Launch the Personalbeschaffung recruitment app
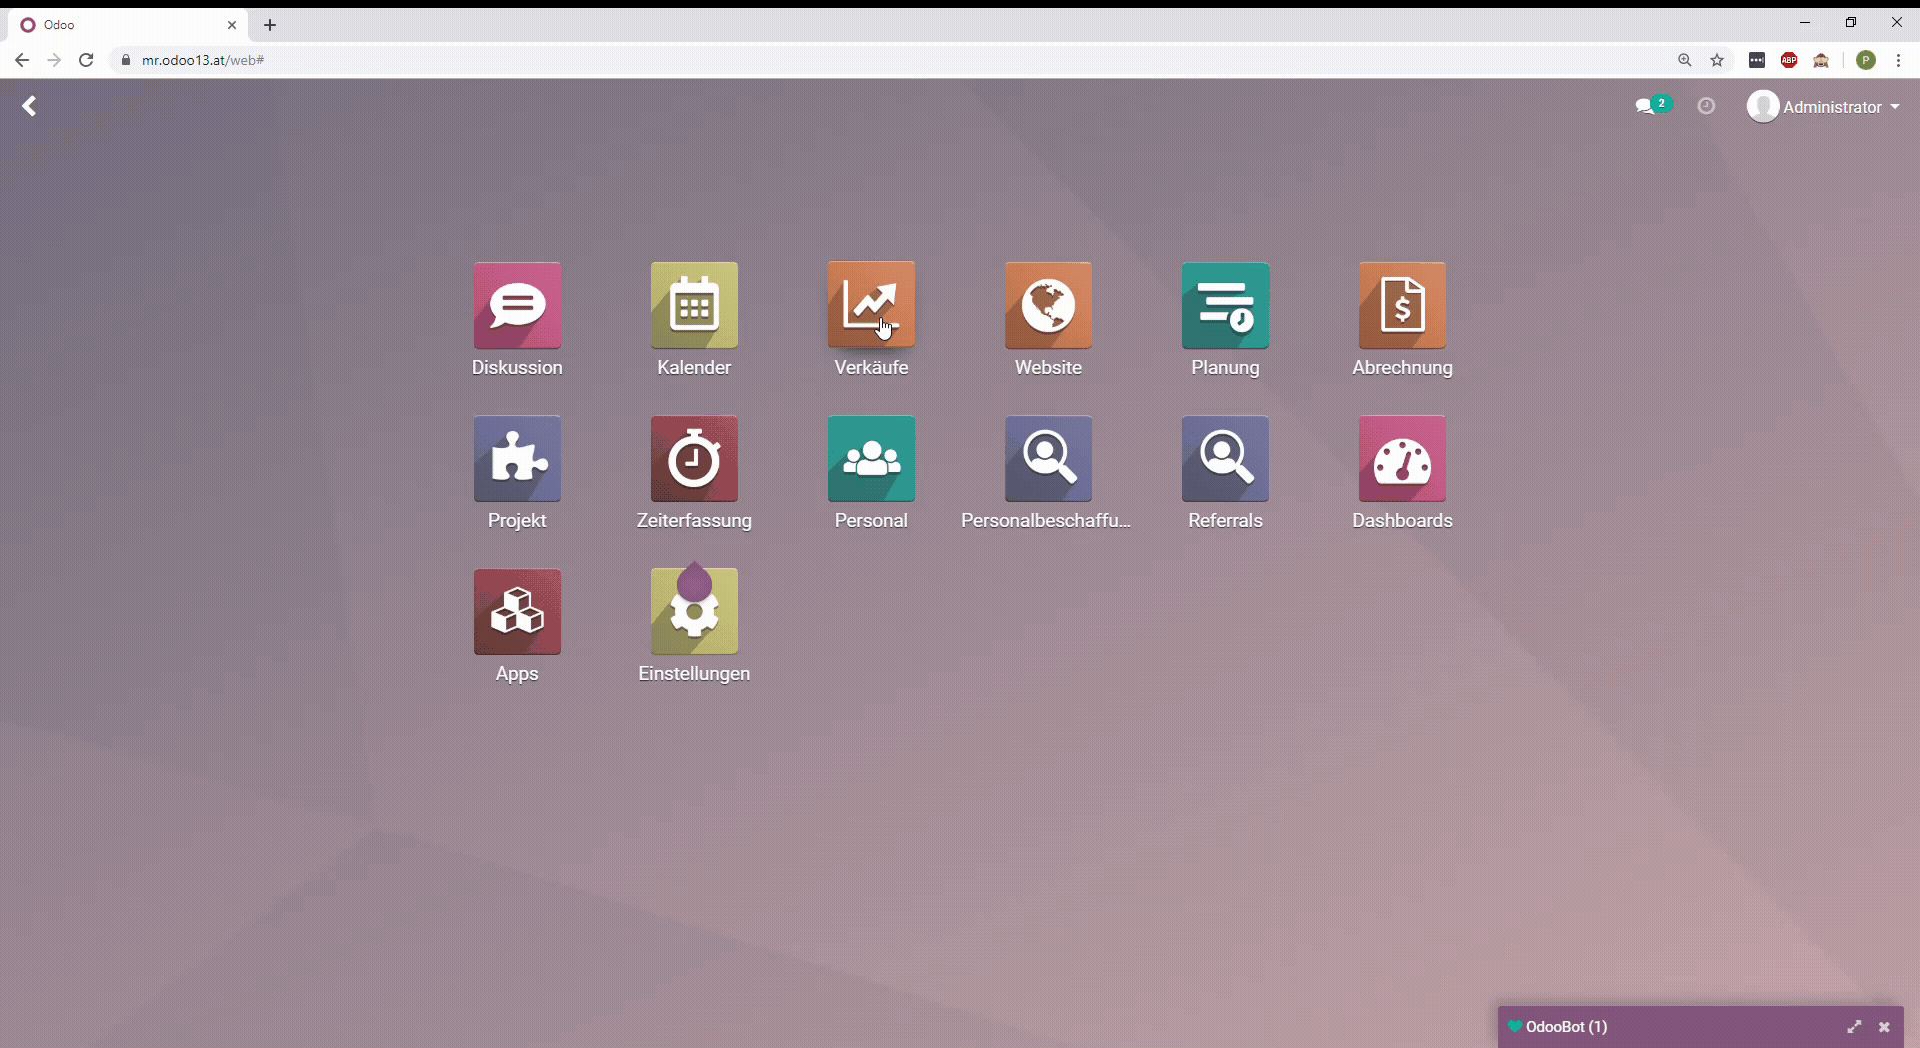 (x=1048, y=458)
